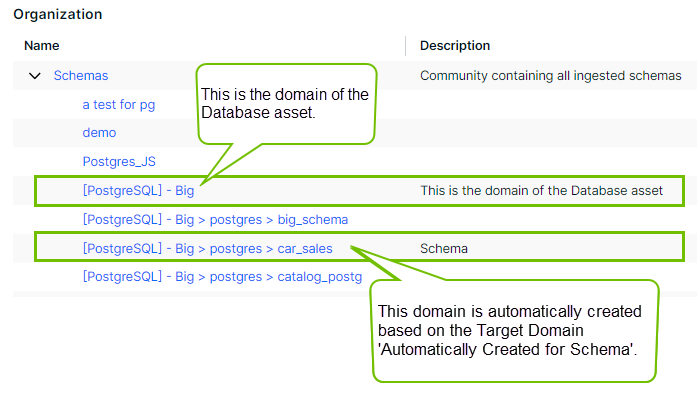The height and width of the screenshot is (401, 697).
Task: Click the 'Automatically Created for Schema' callout
Action: tap(514, 329)
